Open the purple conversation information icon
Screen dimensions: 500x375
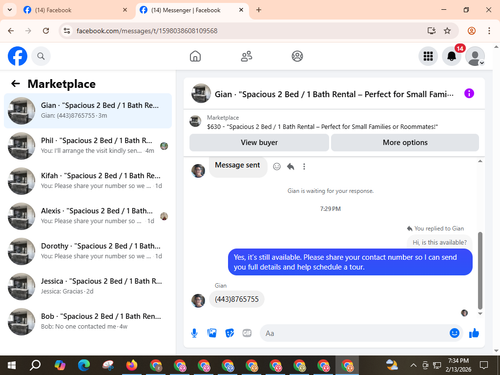[469, 93]
